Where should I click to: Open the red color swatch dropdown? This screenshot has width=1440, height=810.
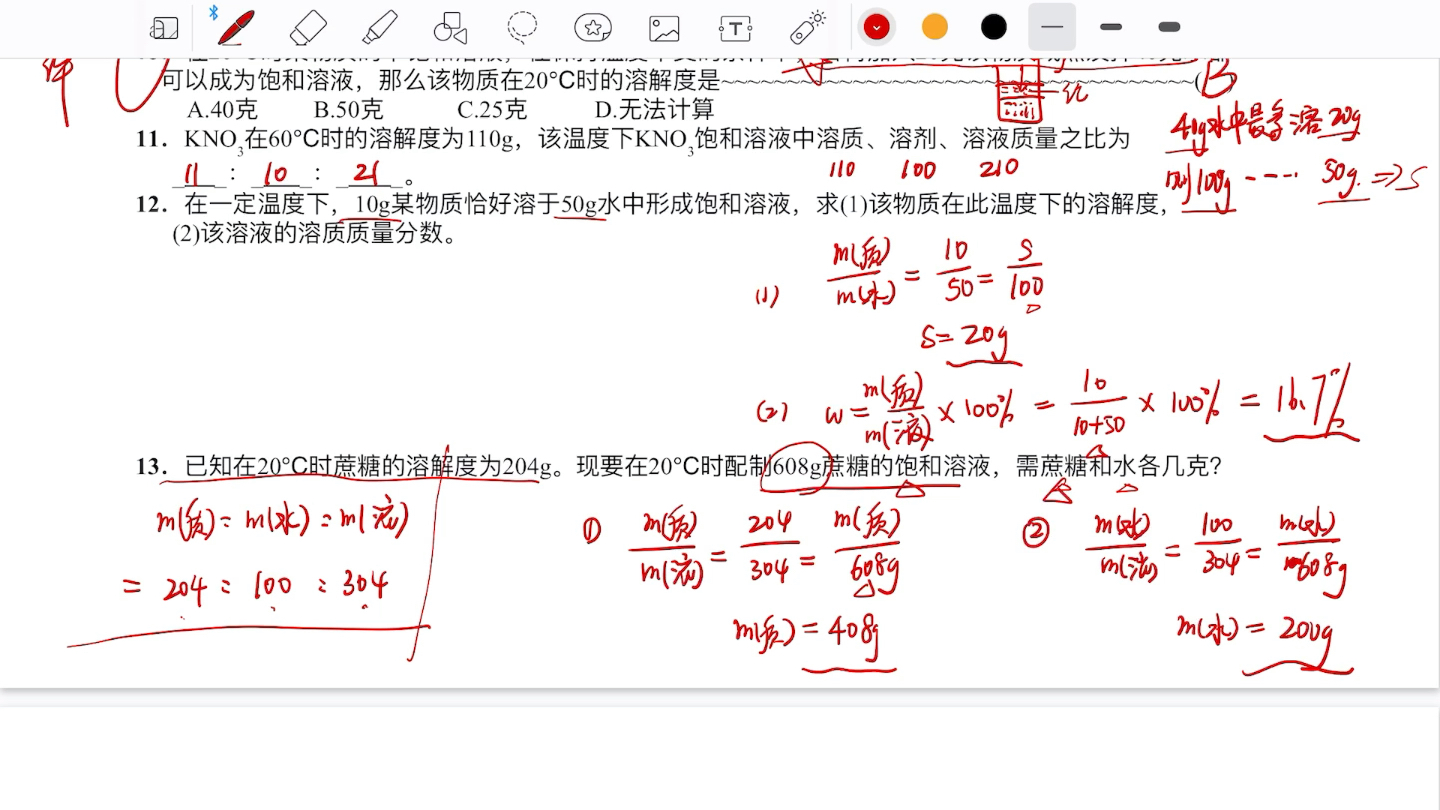[x=876, y=27]
